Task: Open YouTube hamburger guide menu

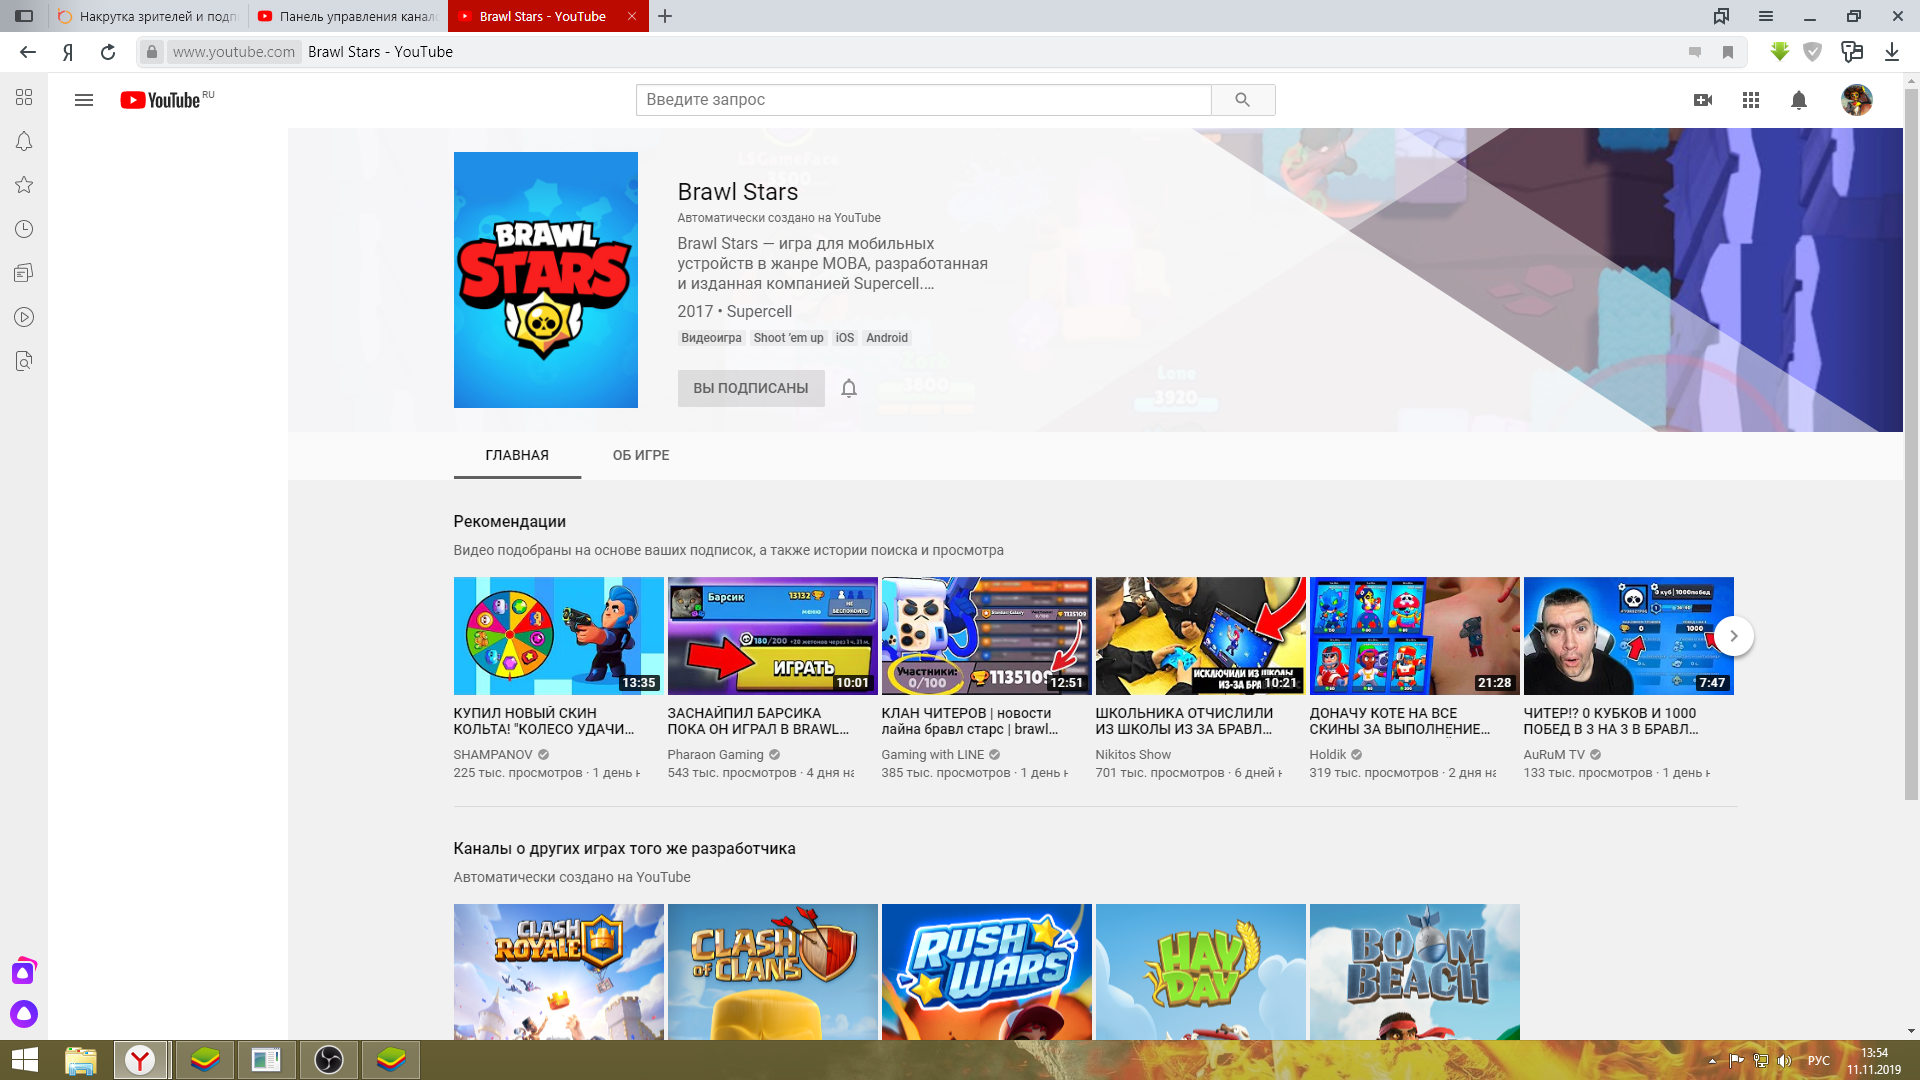Action: click(84, 100)
